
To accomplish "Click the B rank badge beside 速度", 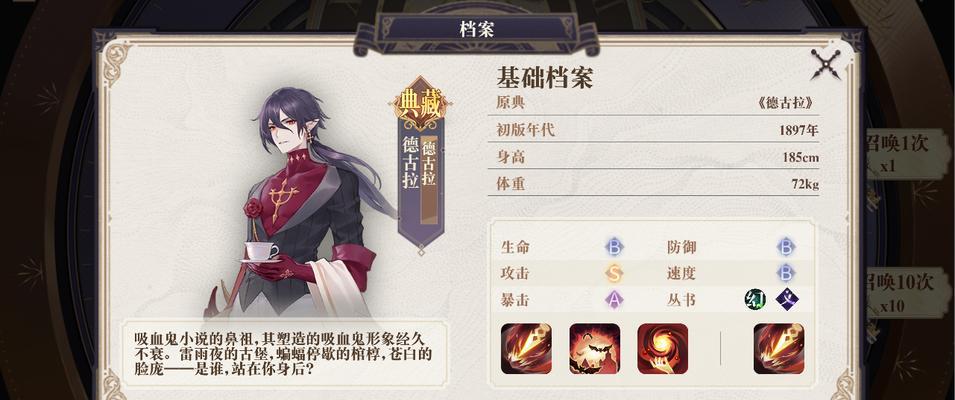I will tap(786, 273).
